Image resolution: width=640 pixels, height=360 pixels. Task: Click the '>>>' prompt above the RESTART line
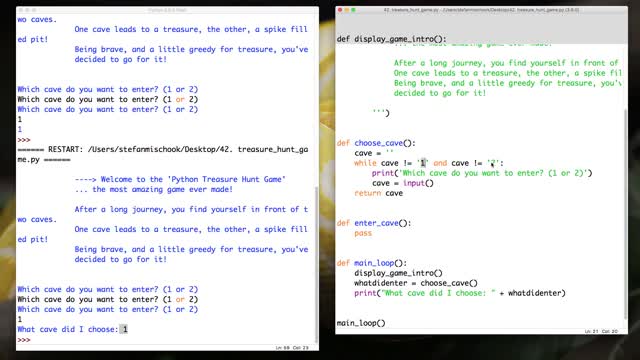[x=24, y=140]
